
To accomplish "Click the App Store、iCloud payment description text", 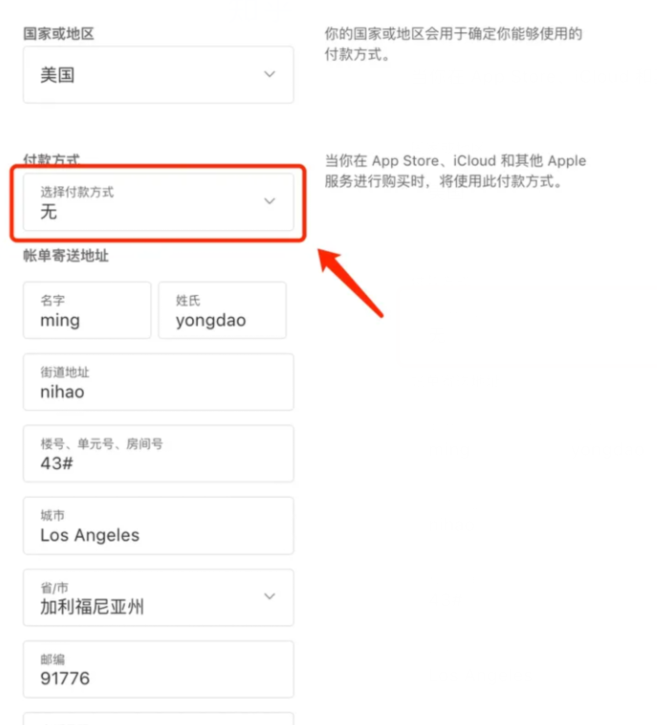I will (455, 171).
